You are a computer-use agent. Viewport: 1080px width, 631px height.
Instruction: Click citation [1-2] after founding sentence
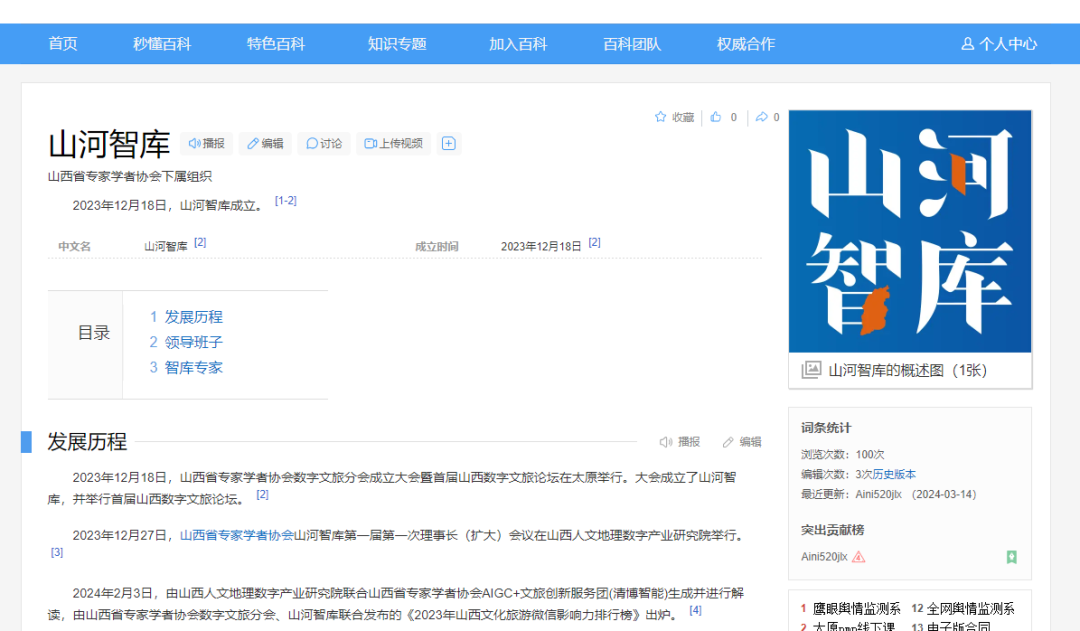(x=286, y=200)
